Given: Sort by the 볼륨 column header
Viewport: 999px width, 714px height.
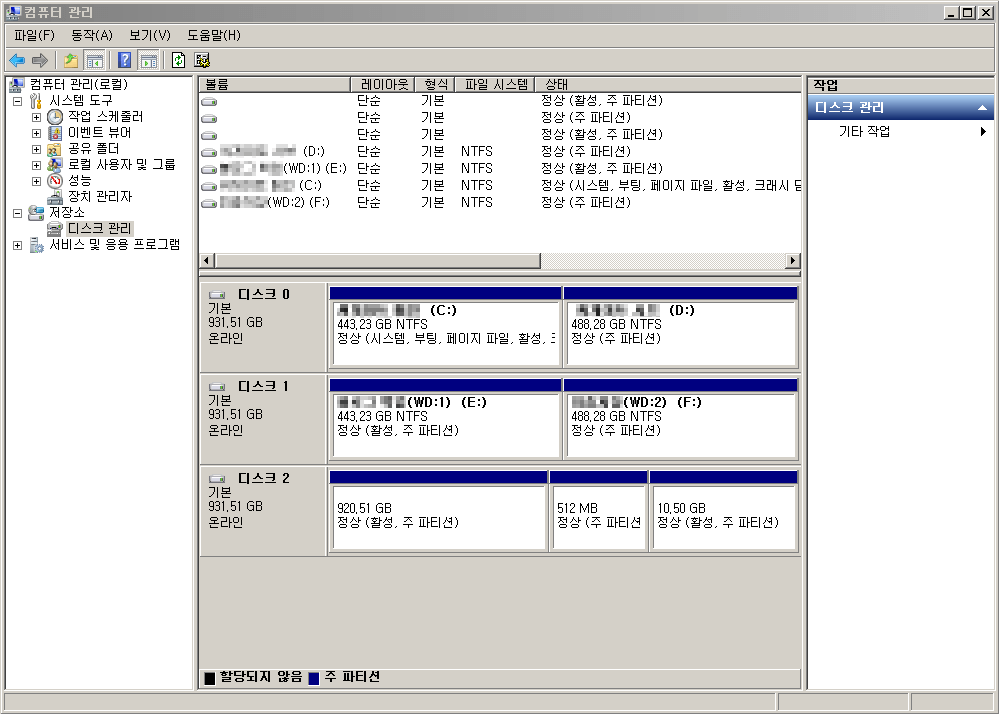Looking at the screenshot, I should [x=275, y=84].
